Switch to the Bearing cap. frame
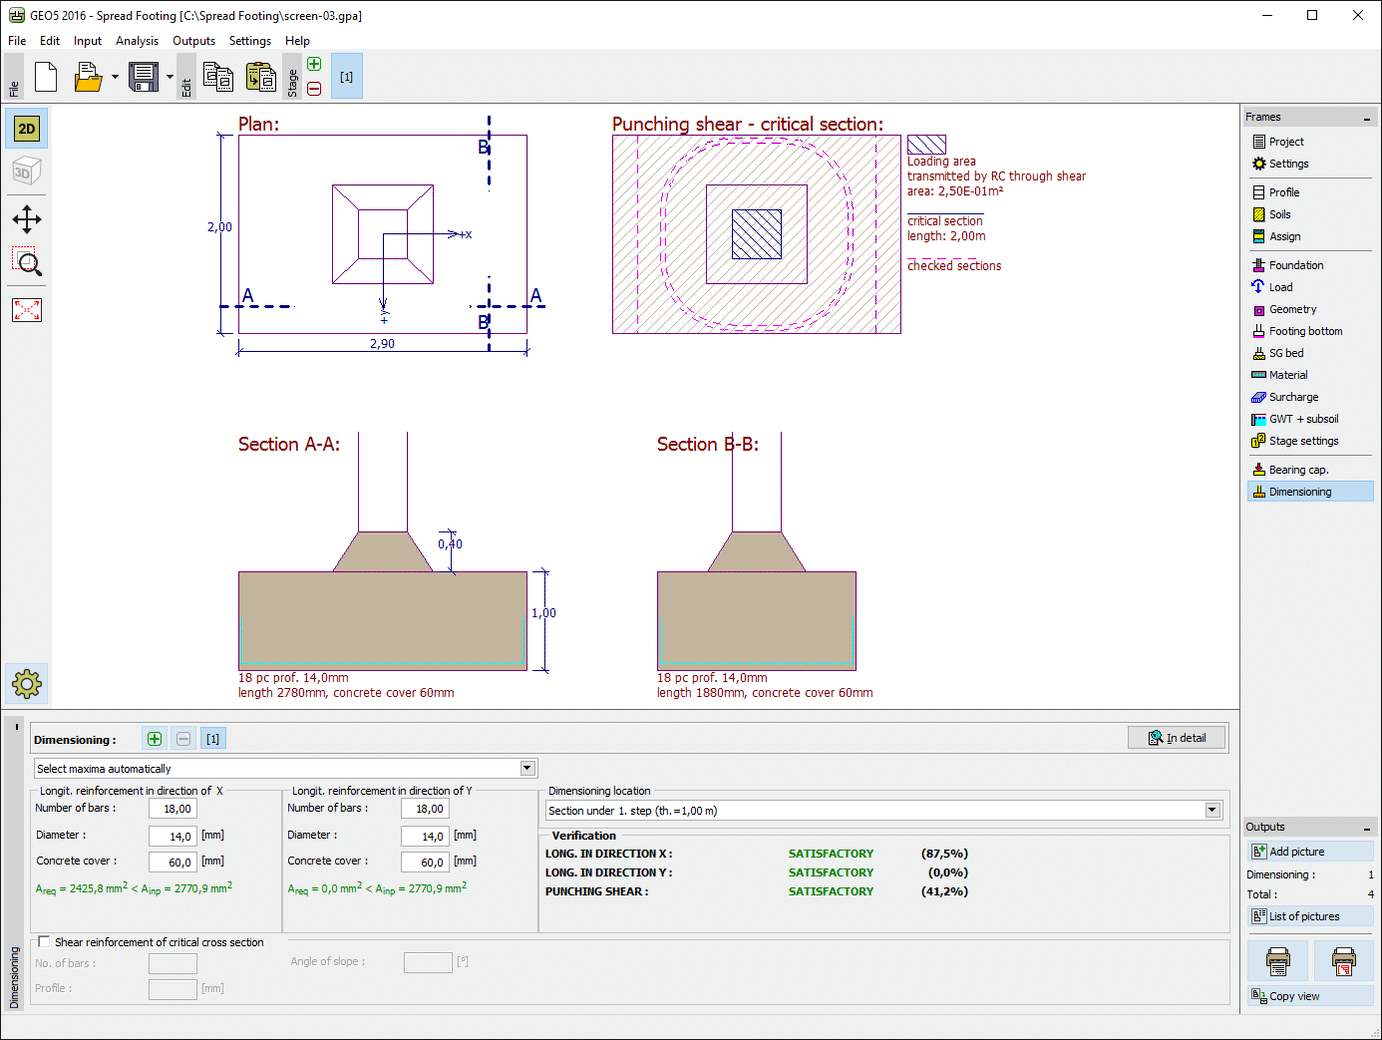This screenshot has height=1040, width=1382. tap(1291, 468)
